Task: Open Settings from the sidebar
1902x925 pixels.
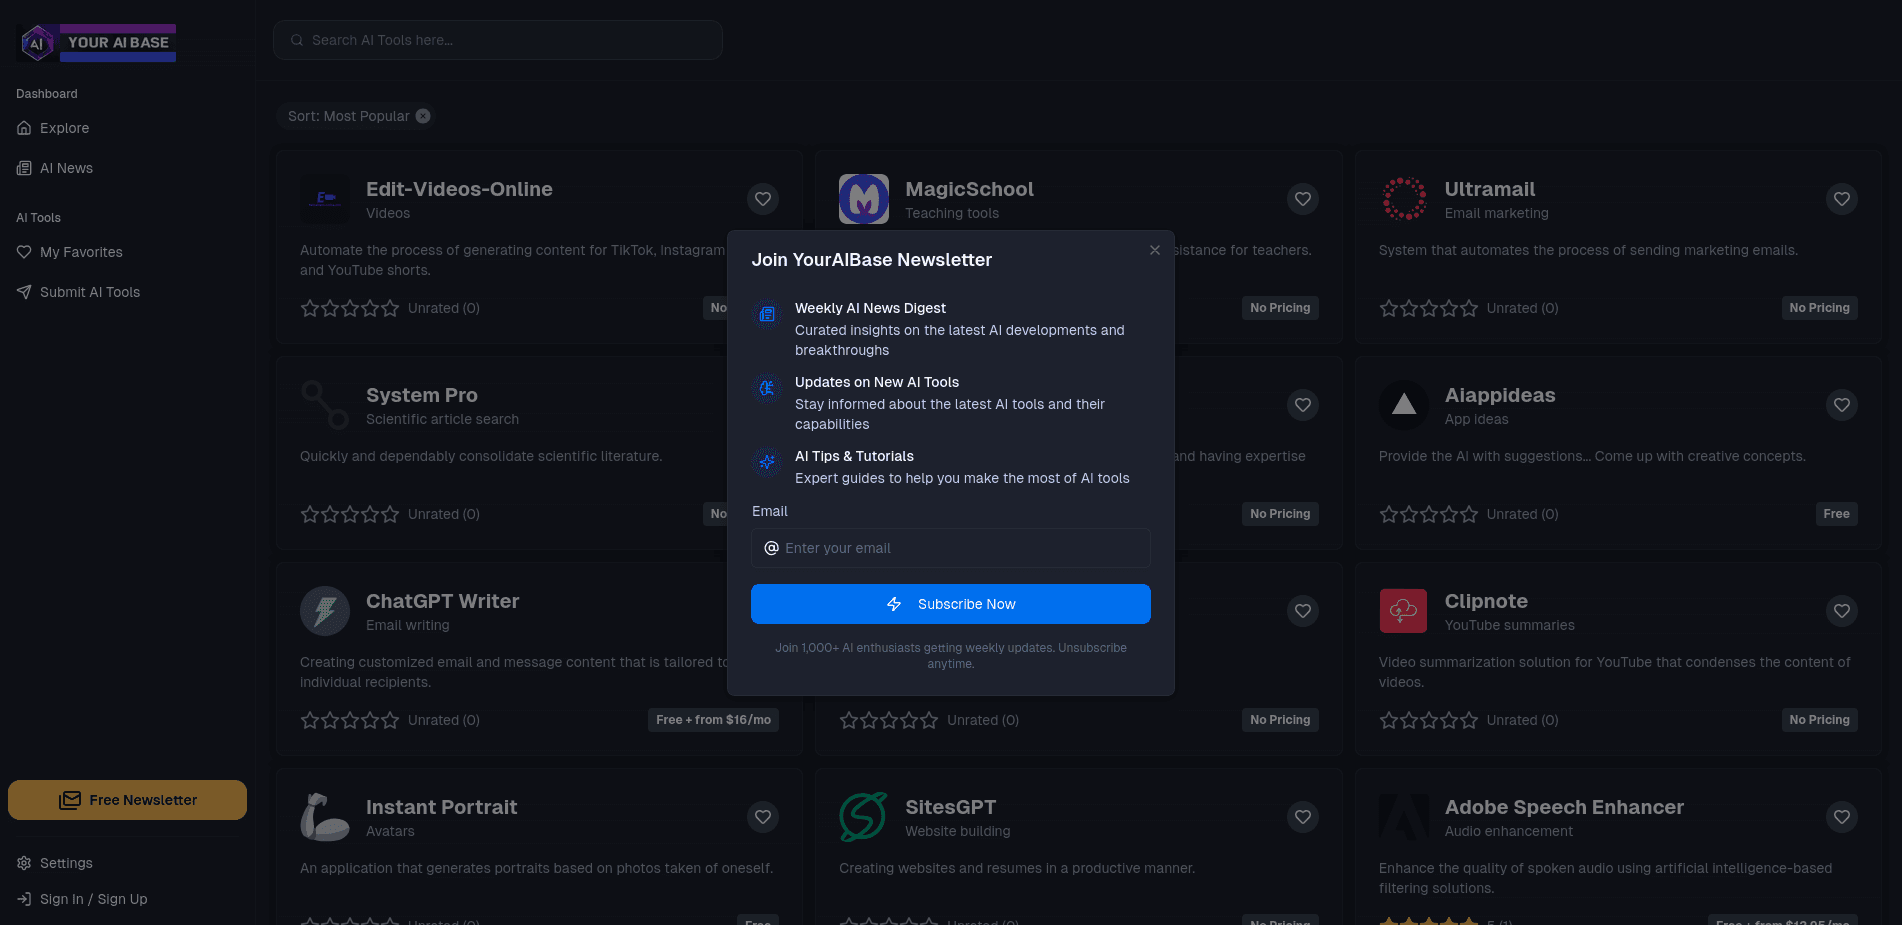Action: click(x=66, y=863)
